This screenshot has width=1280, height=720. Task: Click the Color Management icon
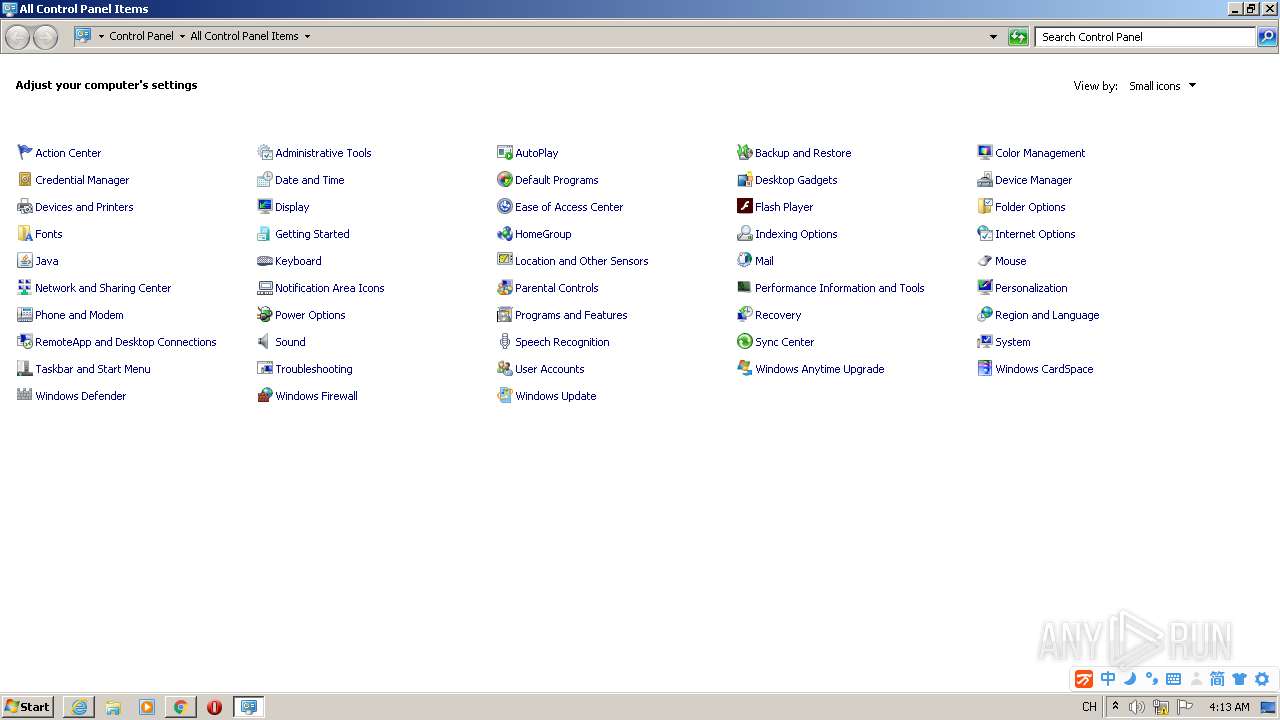[985, 153]
